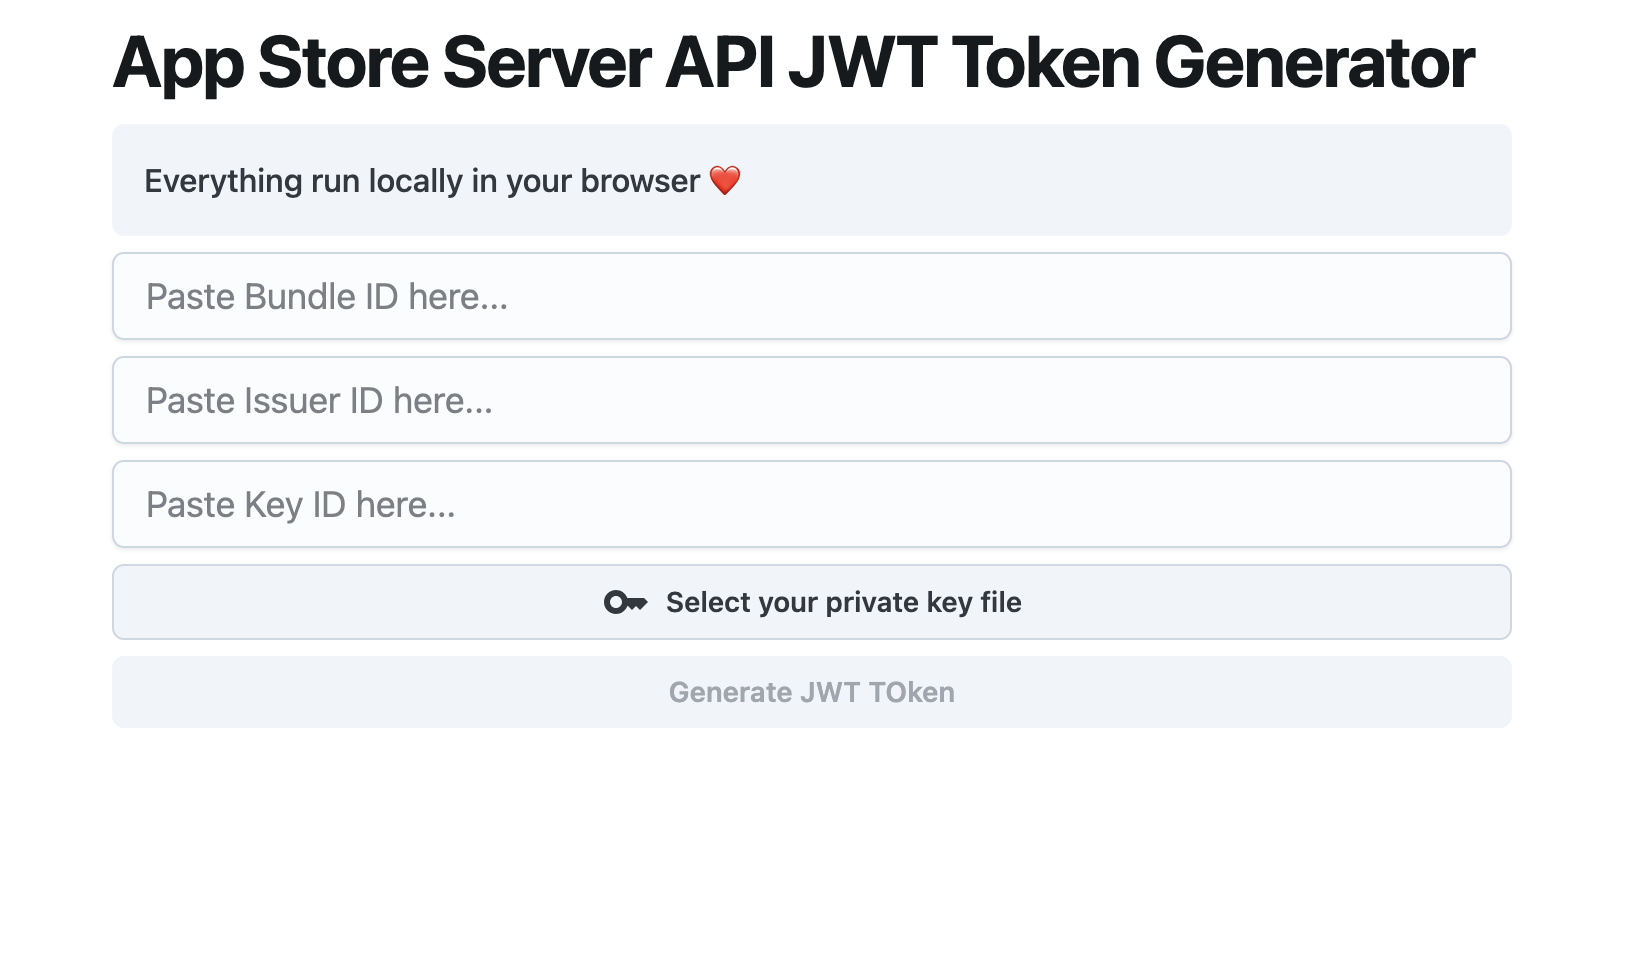Click the App Store Server API heading

tap(793, 63)
